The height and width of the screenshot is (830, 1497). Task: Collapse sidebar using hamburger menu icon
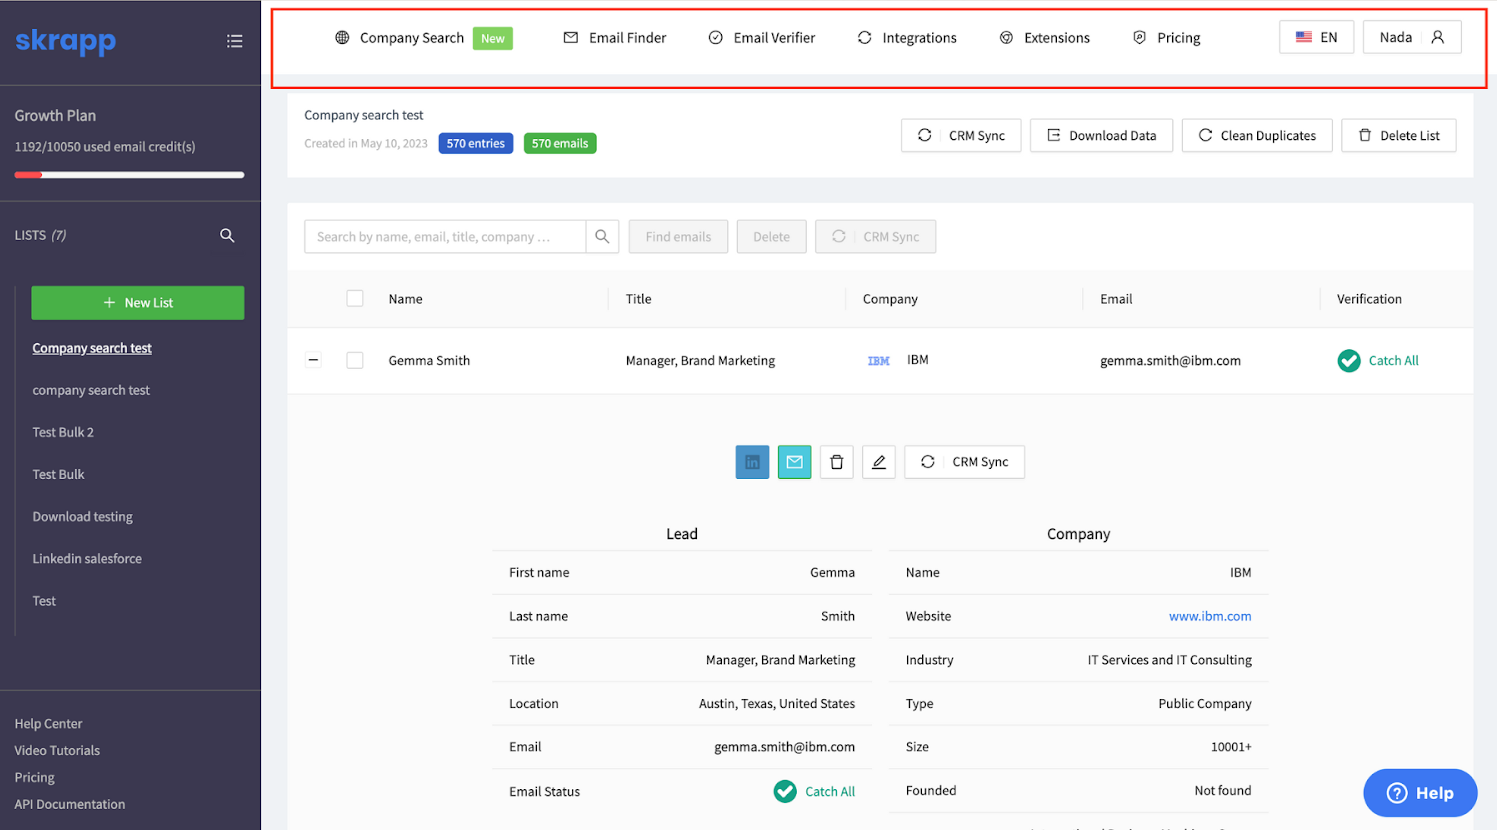pyautogui.click(x=235, y=41)
